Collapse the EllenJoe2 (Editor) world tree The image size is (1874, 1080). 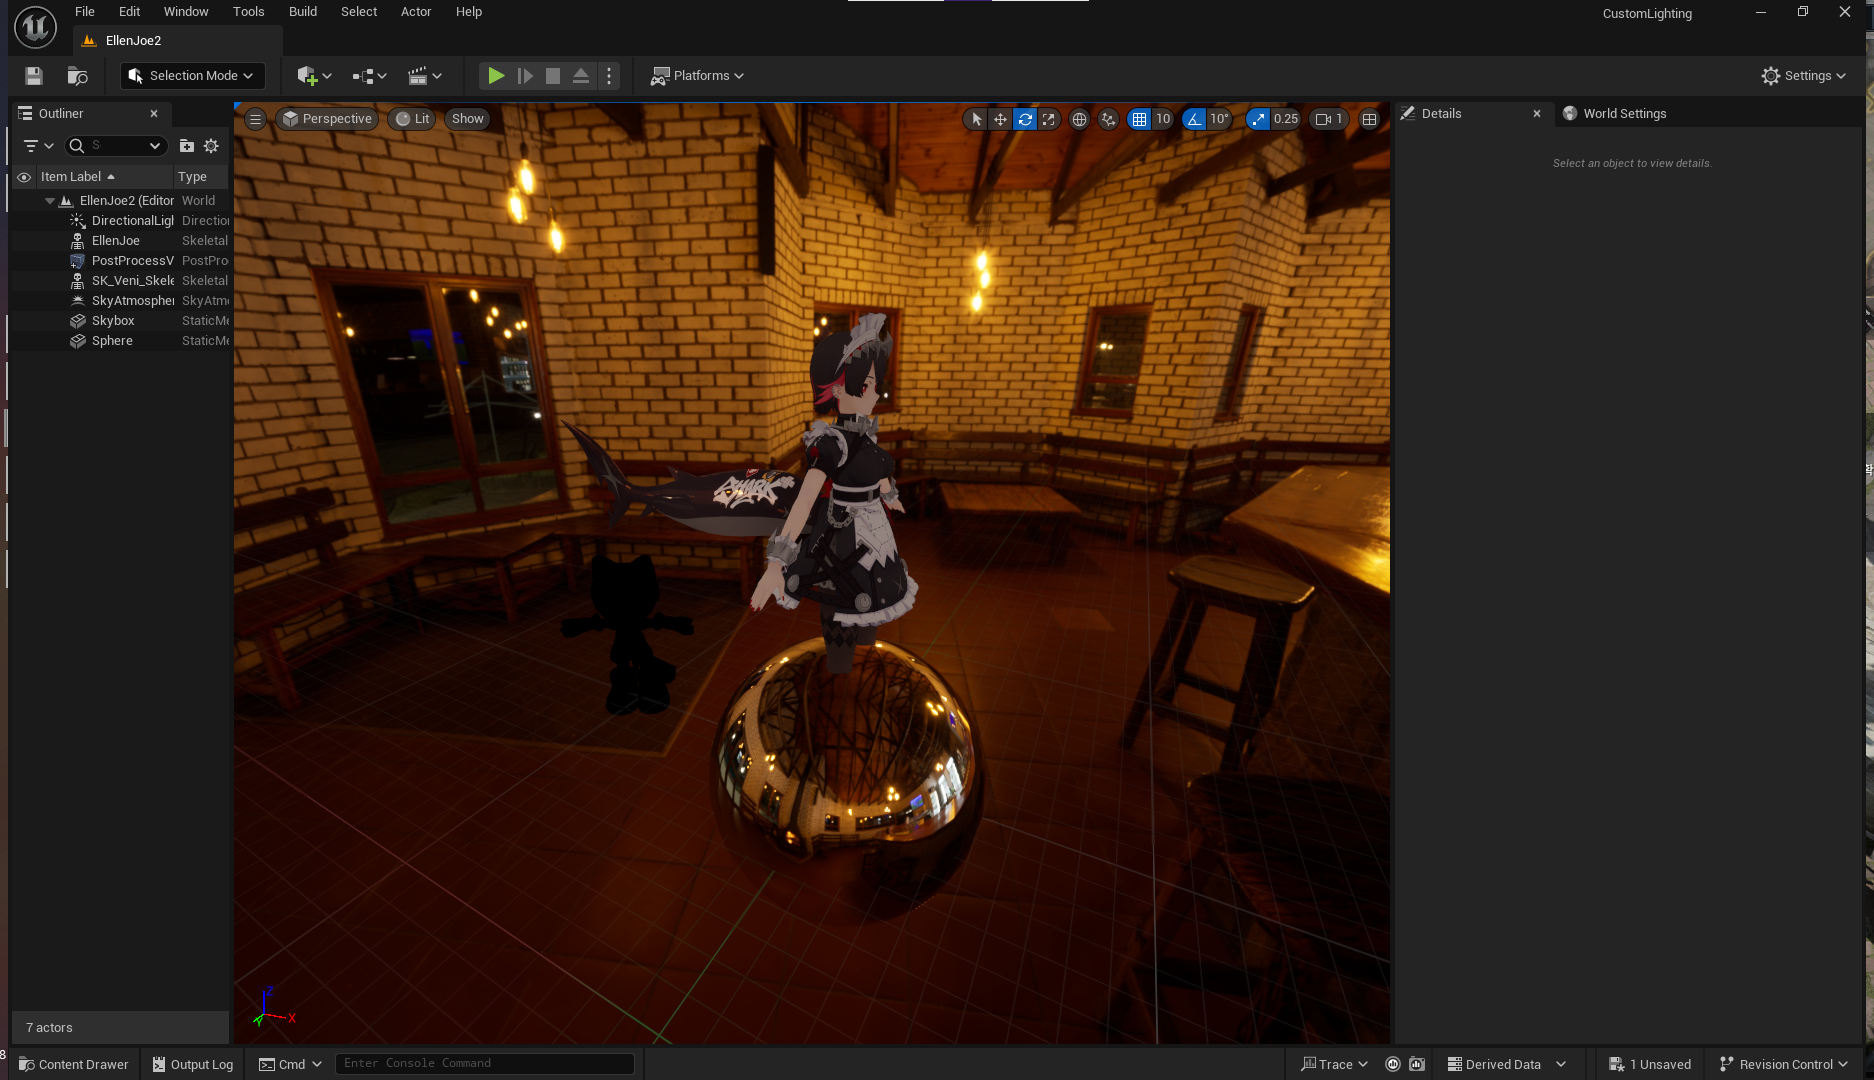(x=49, y=201)
